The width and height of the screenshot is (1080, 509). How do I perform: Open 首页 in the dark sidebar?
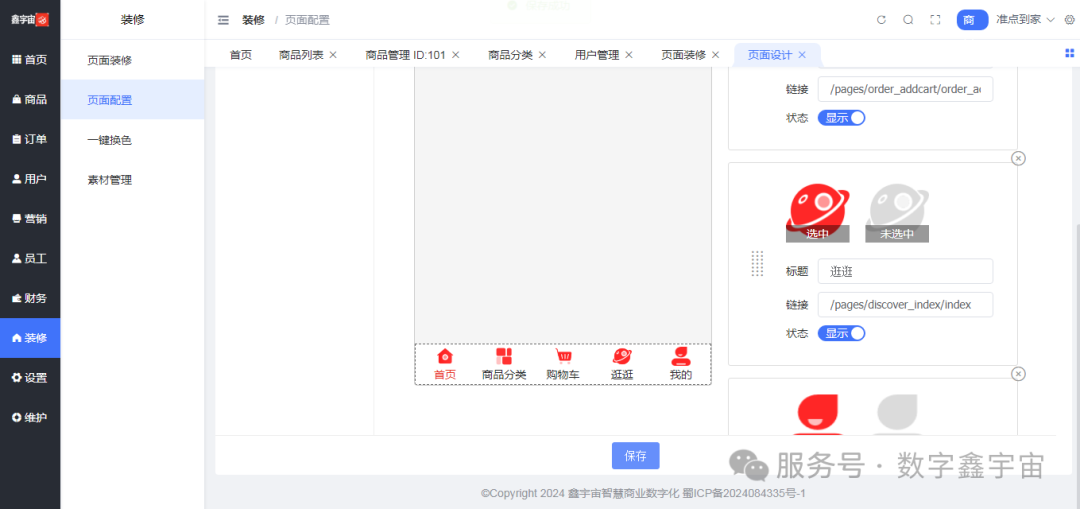pyautogui.click(x=30, y=60)
